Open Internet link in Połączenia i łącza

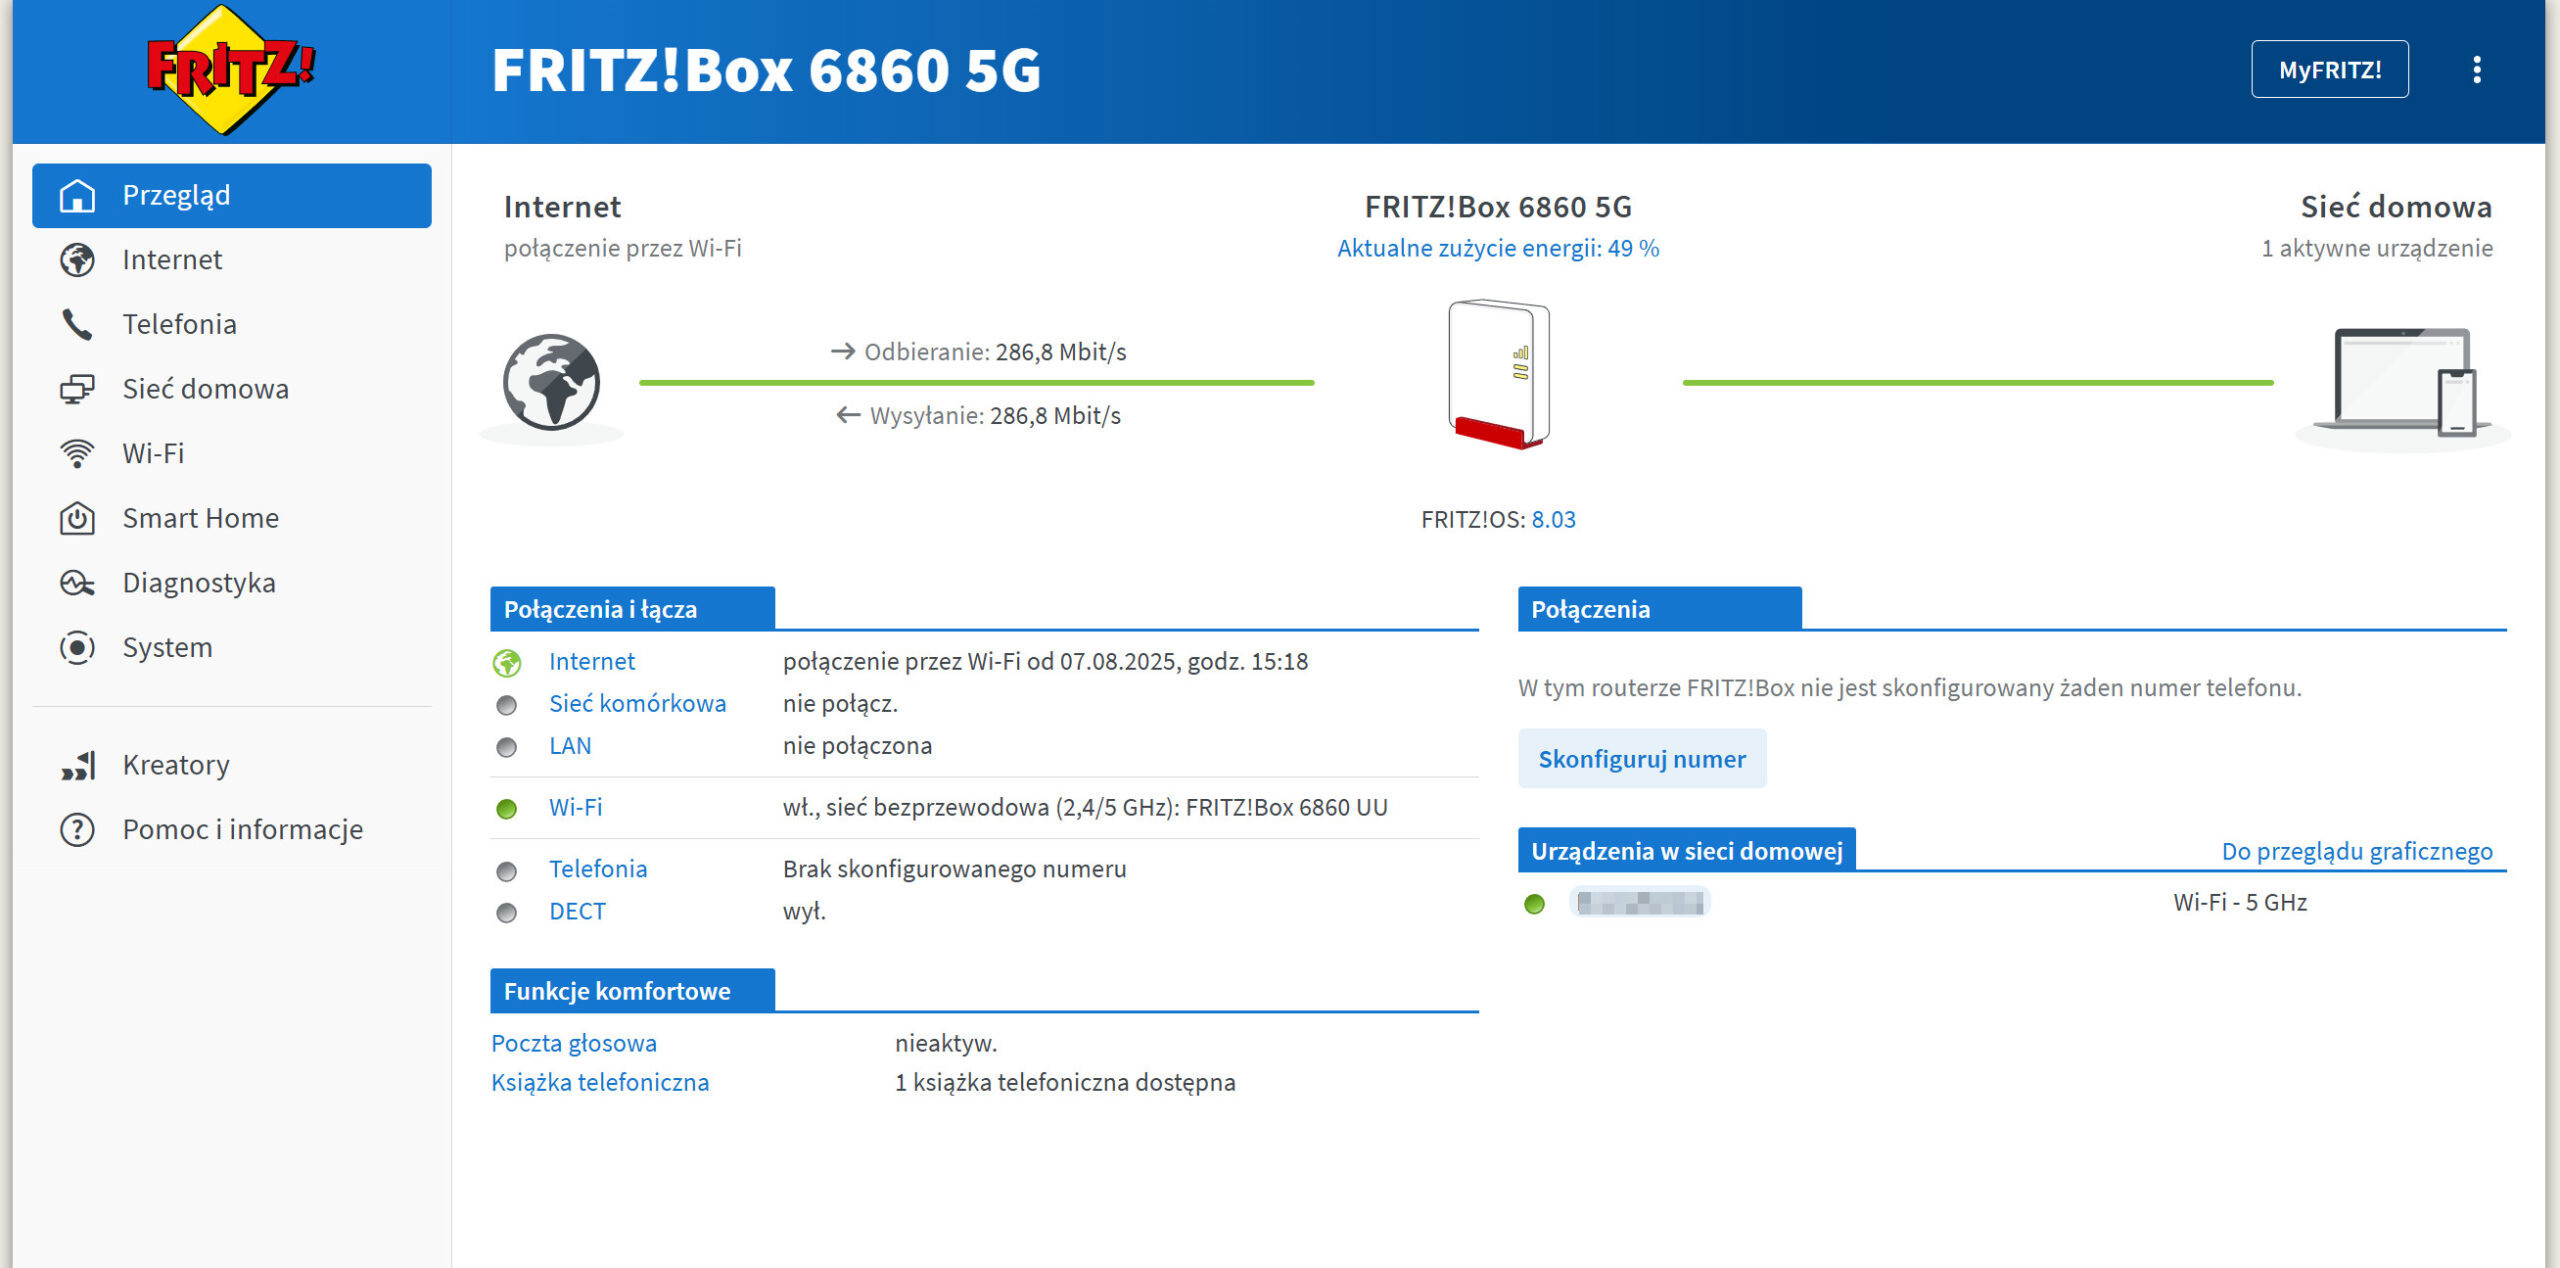click(591, 662)
